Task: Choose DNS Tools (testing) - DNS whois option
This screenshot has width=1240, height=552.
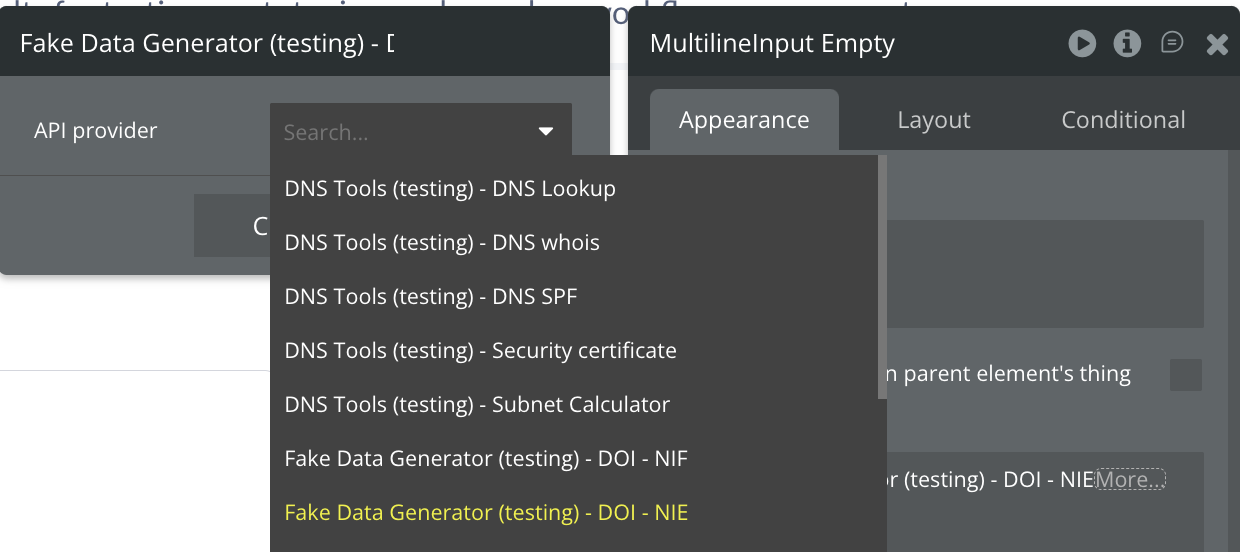Action: 442,243
